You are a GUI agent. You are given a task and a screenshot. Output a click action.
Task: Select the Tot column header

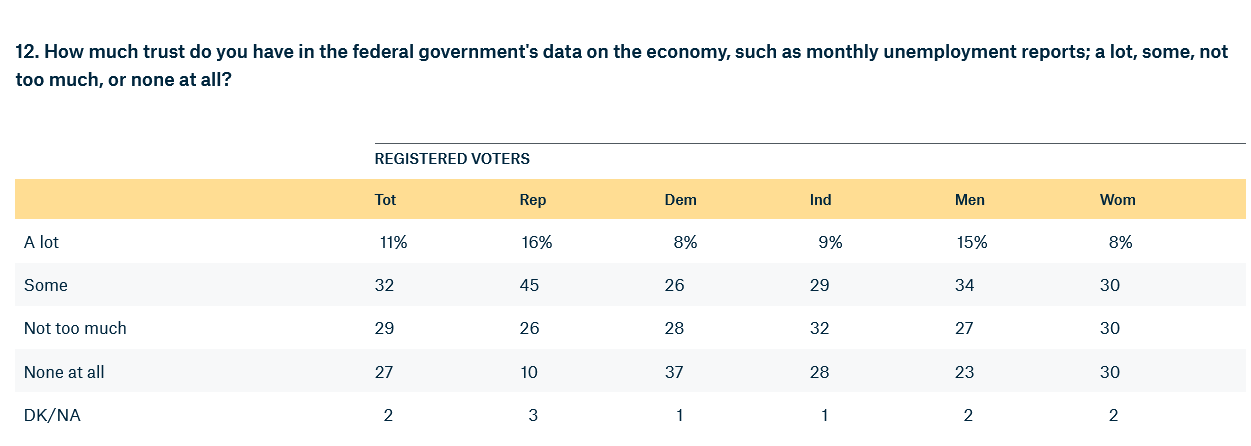click(x=385, y=200)
